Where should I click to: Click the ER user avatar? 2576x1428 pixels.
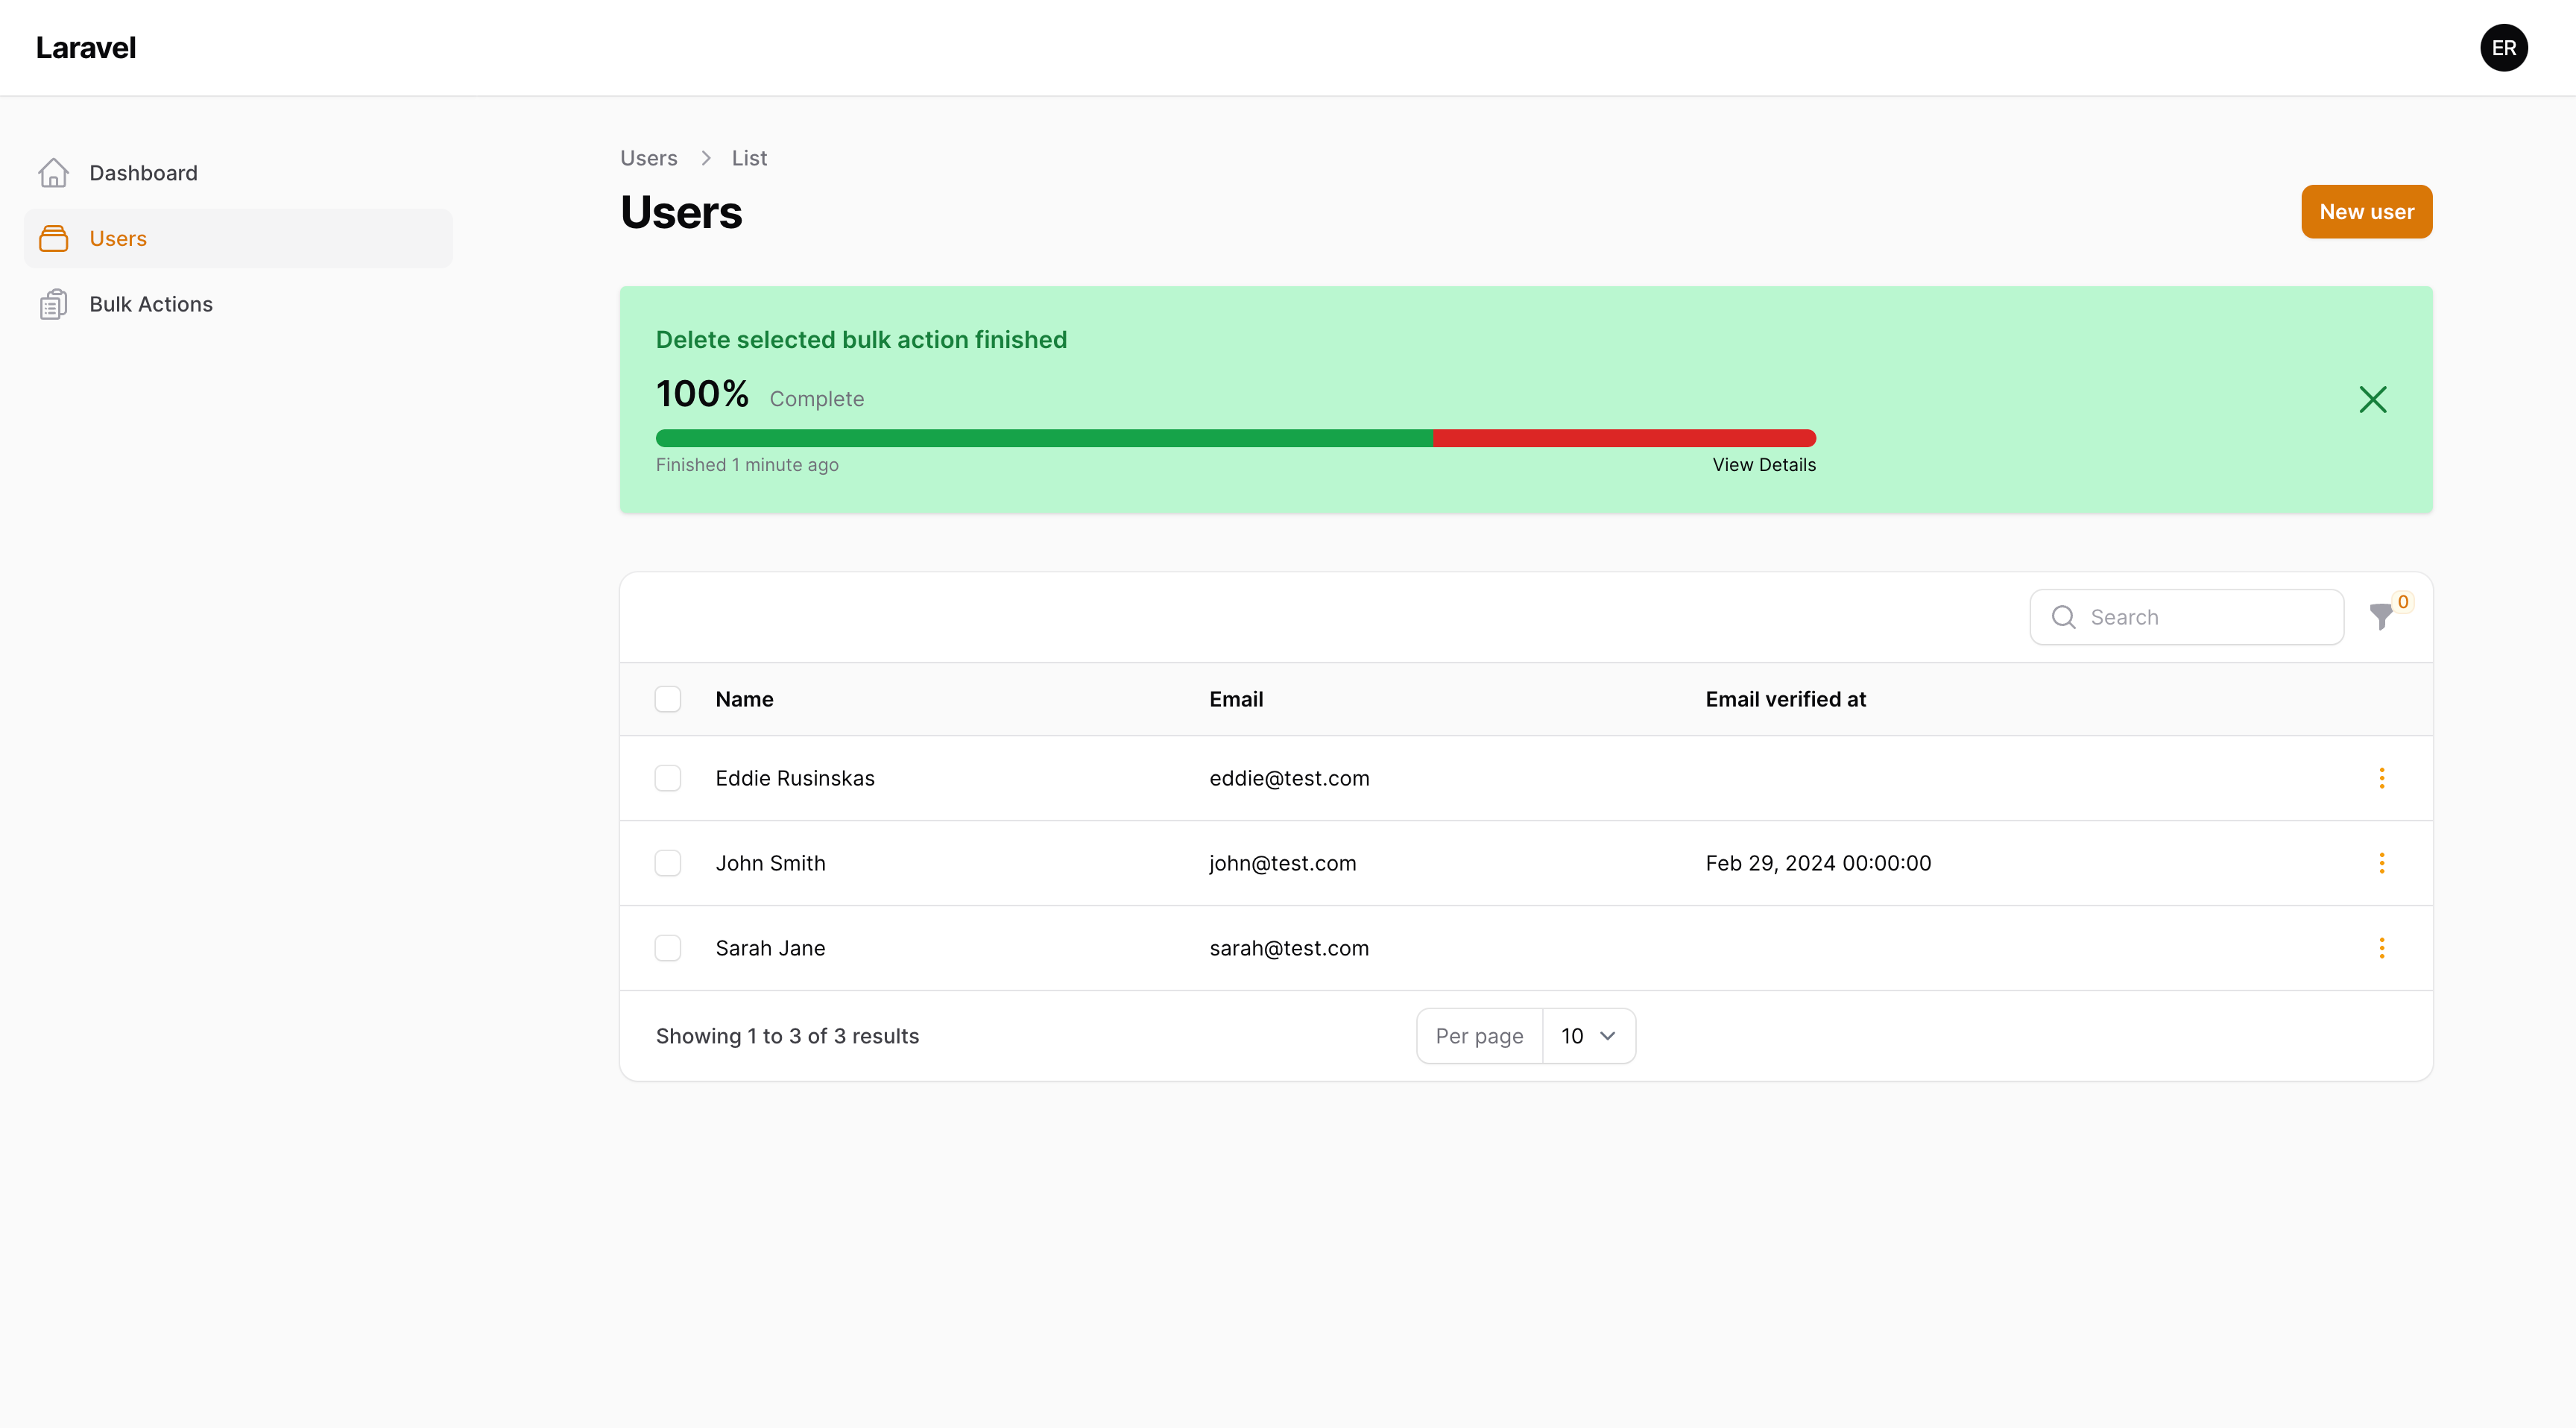pyautogui.click(x=2504, y=47)
